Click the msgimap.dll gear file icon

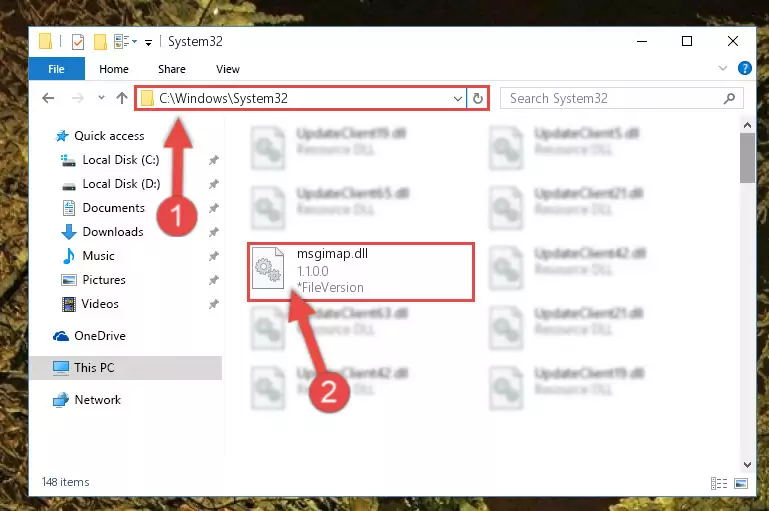coord(268,268)
